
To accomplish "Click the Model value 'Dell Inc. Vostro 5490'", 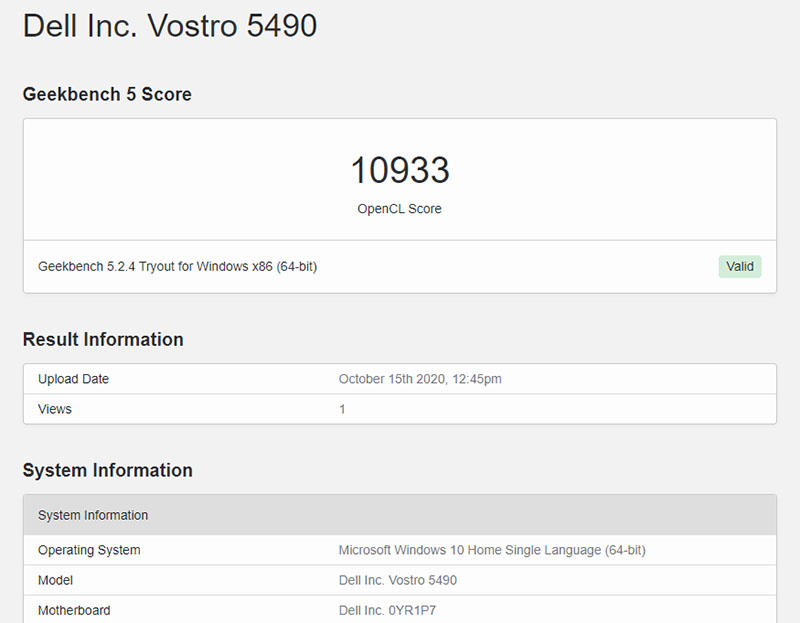I will (398, 580).
